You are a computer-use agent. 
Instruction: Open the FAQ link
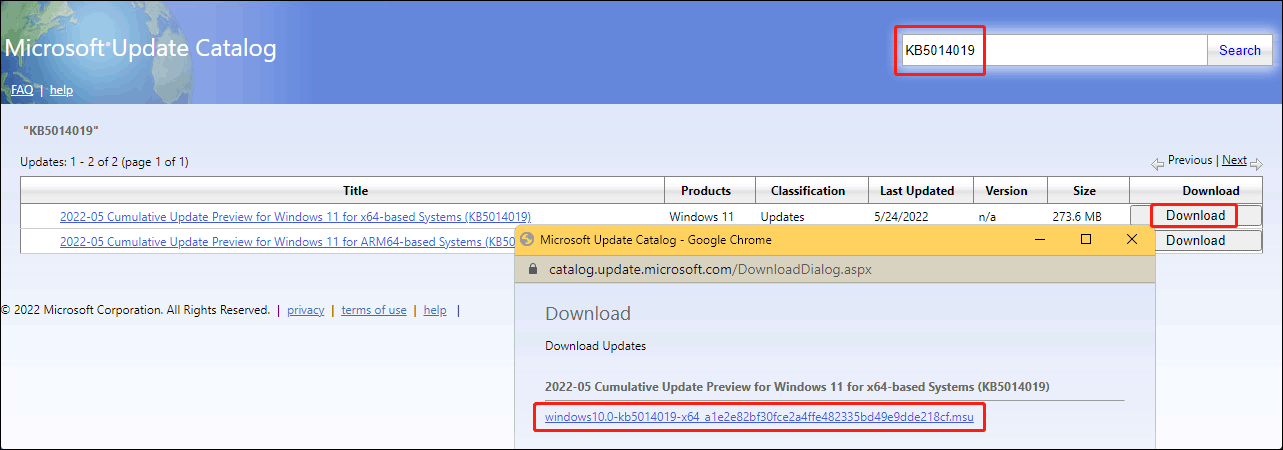(22, 90)
